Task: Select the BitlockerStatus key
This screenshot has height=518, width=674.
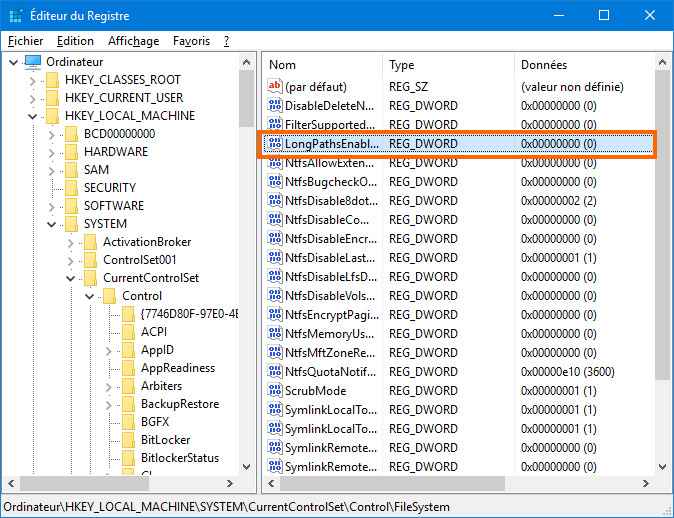Action: click(180, 458)
